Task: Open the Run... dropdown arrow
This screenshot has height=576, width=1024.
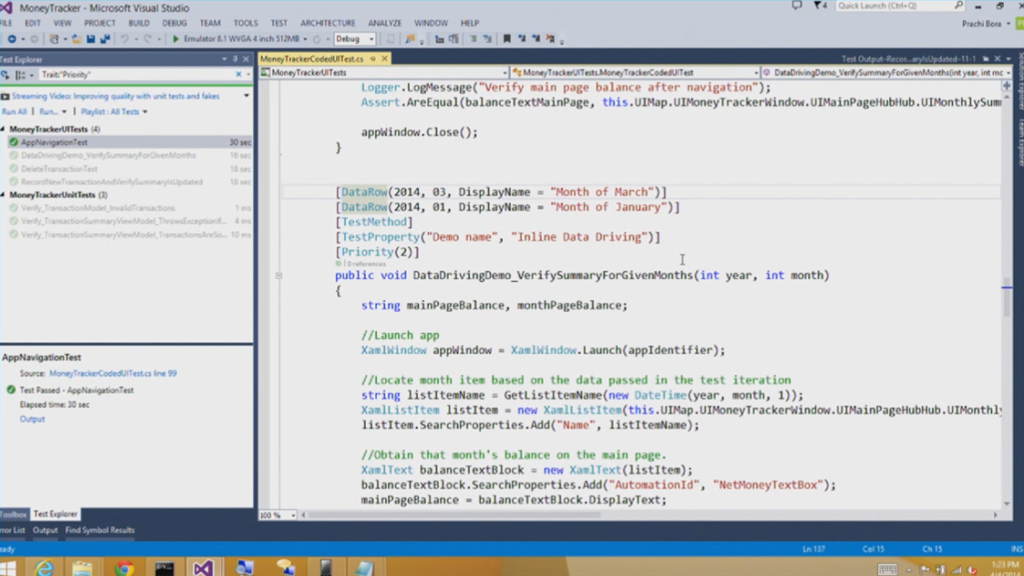Action: coord(64,112)
